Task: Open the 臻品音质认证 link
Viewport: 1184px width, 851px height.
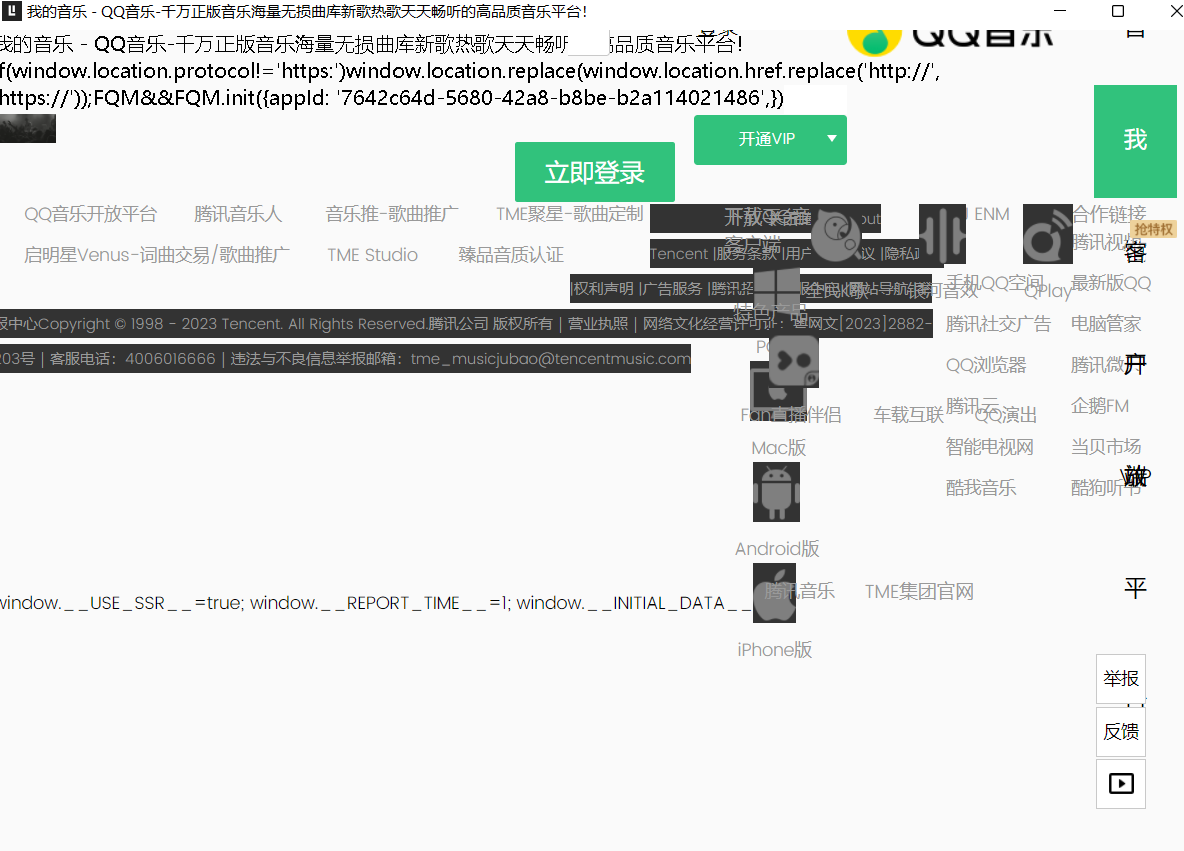Action: point(511,255)
